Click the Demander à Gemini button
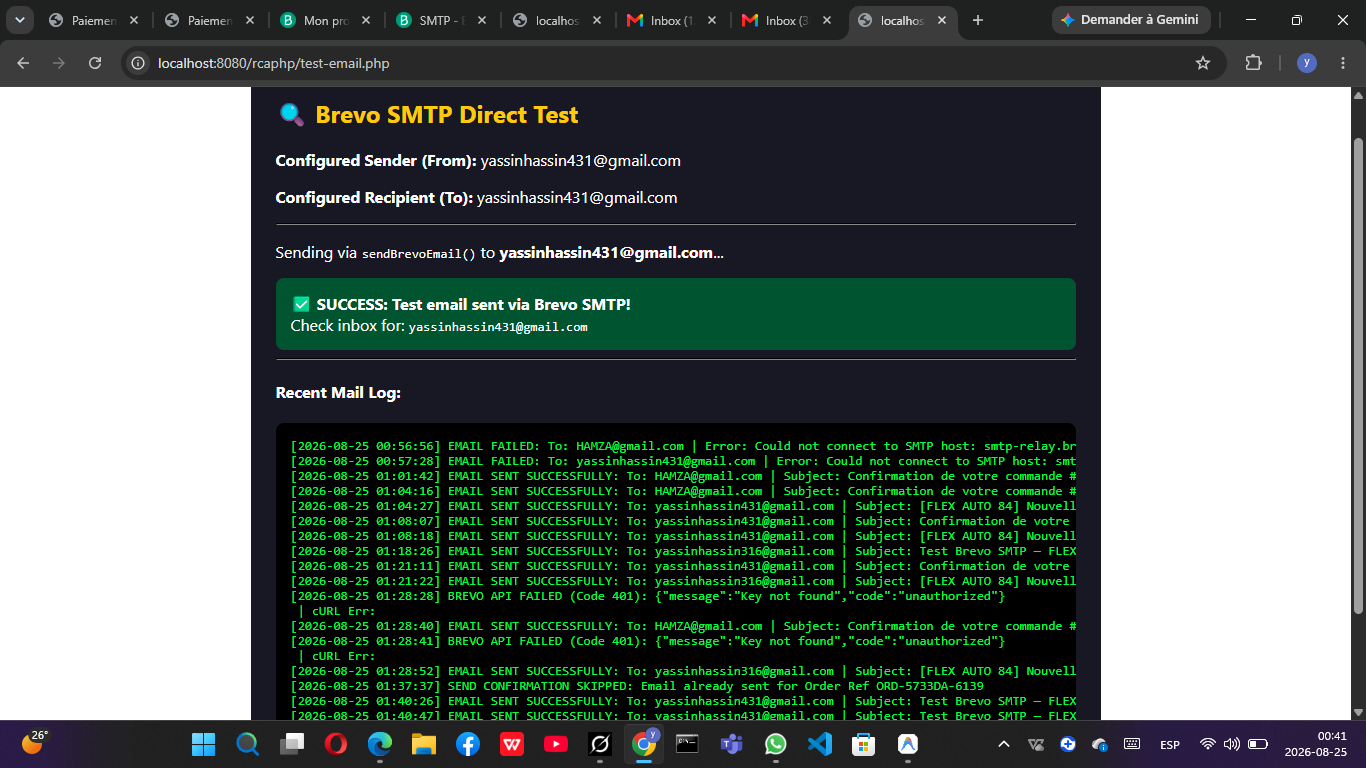The height and width of the screenshot is (768, 1366). coord(1131,20)
